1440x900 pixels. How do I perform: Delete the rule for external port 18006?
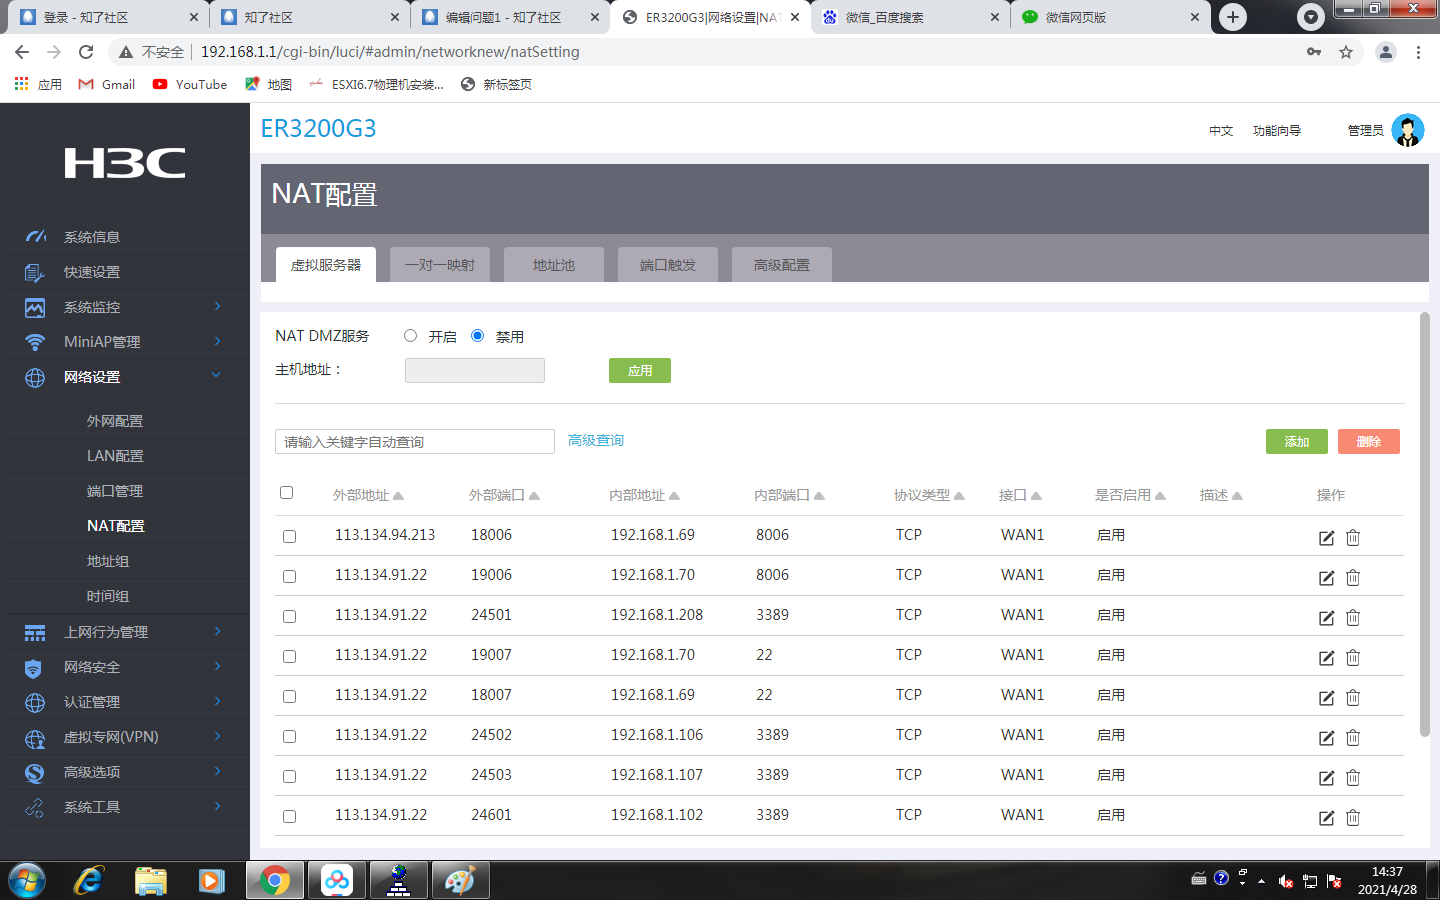point(1353,538)
